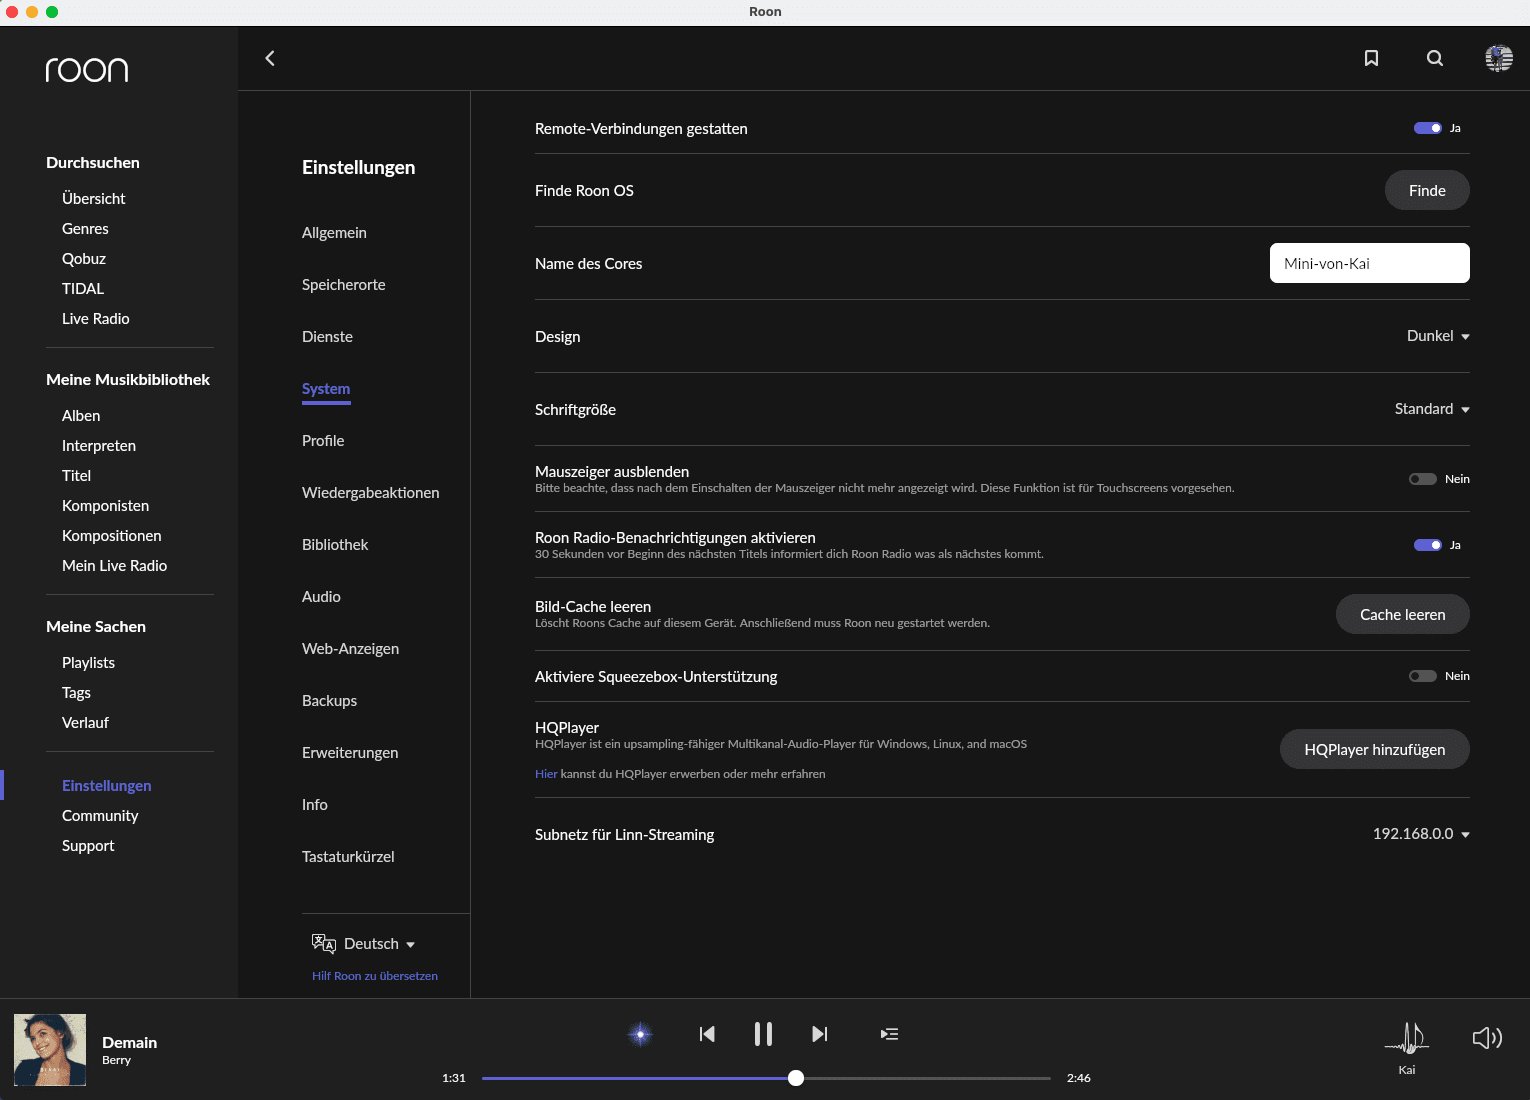Viewport: 1530px width, 1100px height.
Task: Open Tags in the sidebar
Action: pyautogui.click(x=76, y=693)
